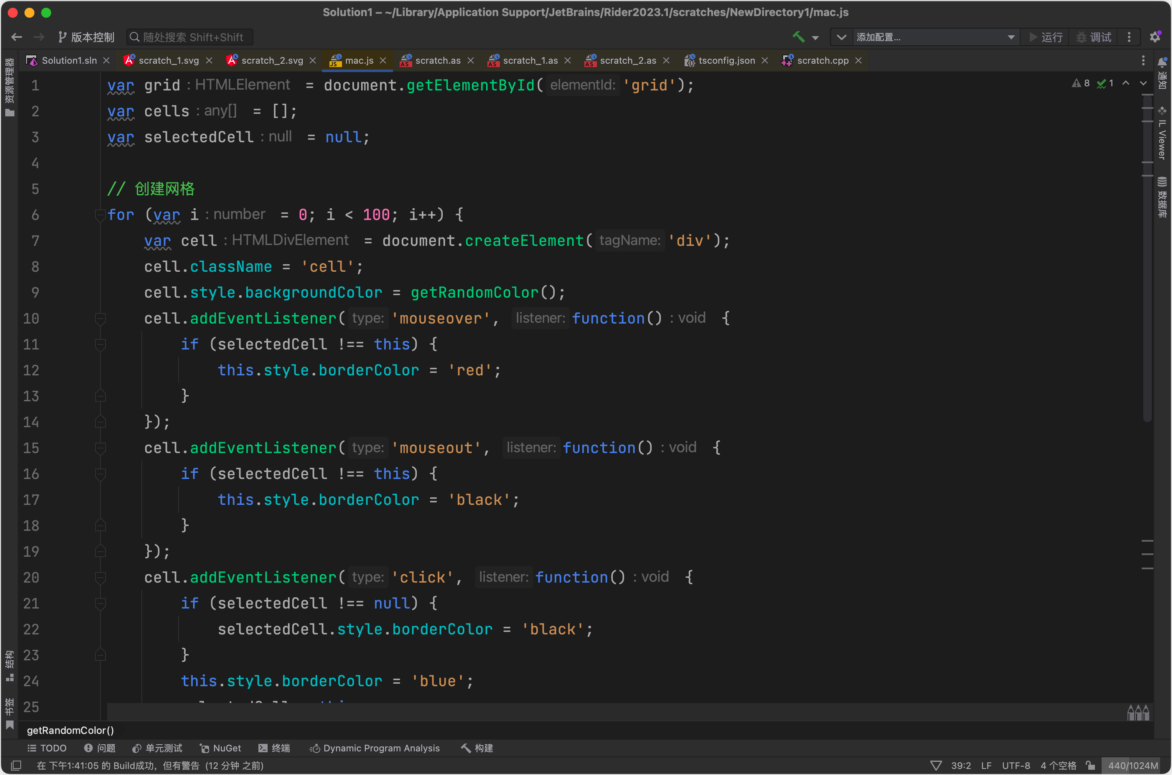Open the 书签 bookmarks panel

pyautogui.click(x=9, y=714)
